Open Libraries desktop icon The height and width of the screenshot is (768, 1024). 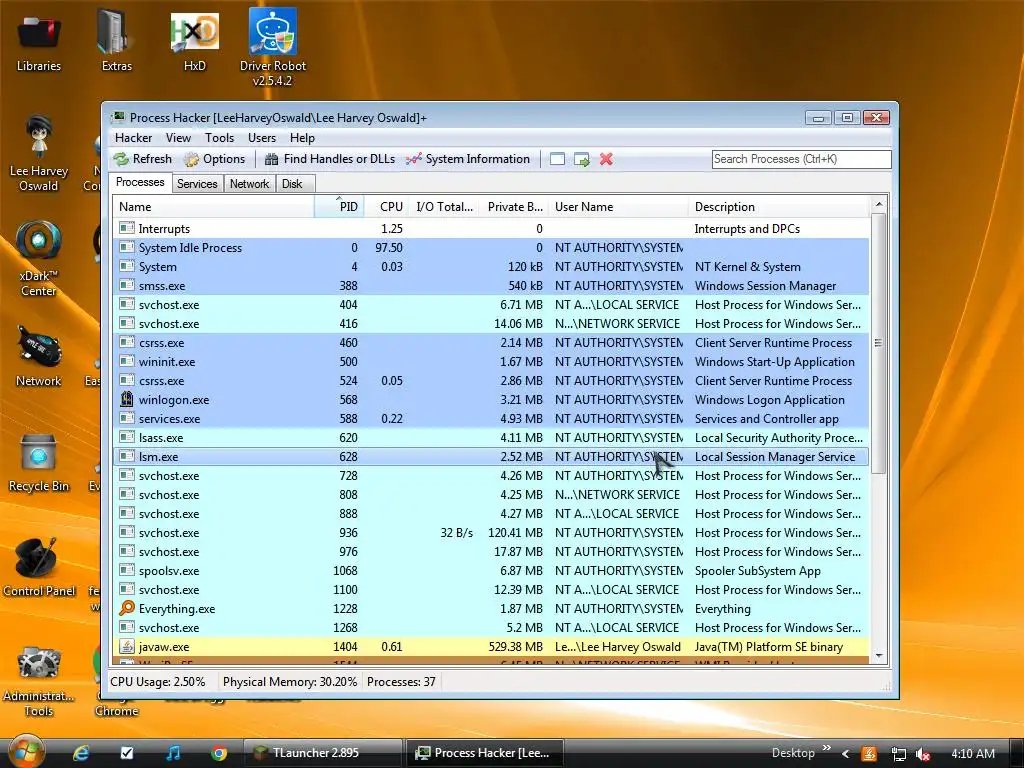(x=39, y=42)
